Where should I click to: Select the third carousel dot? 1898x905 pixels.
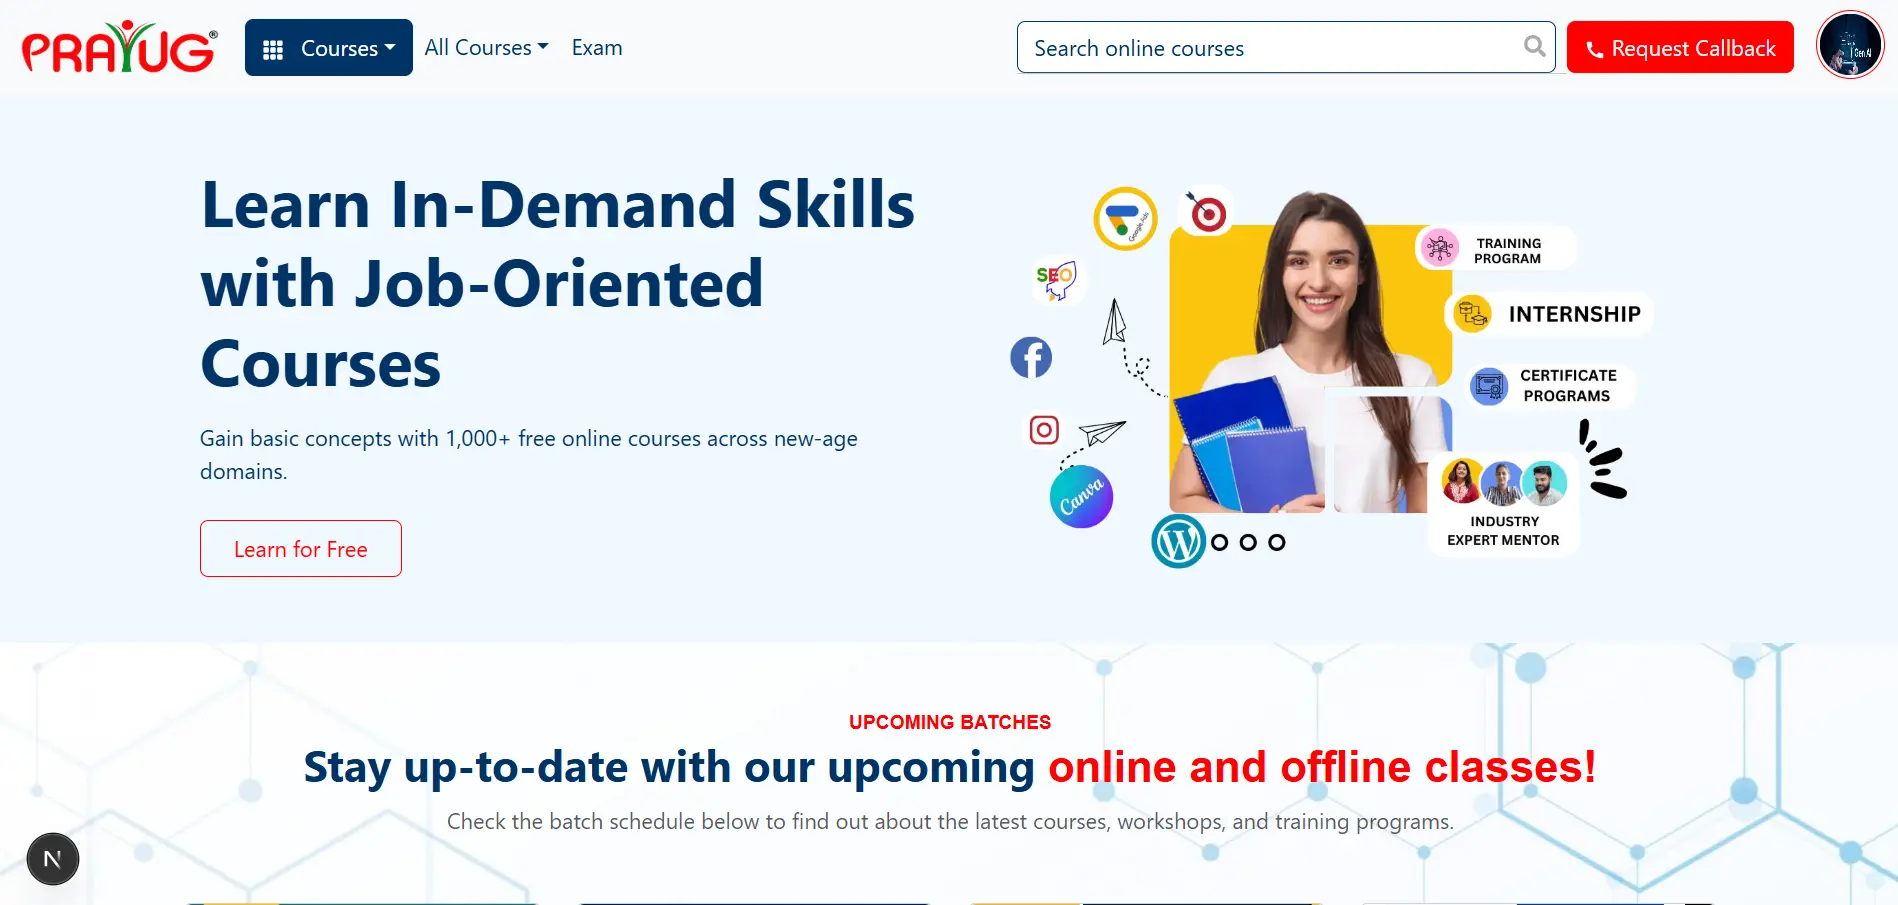coord(1275,542)
